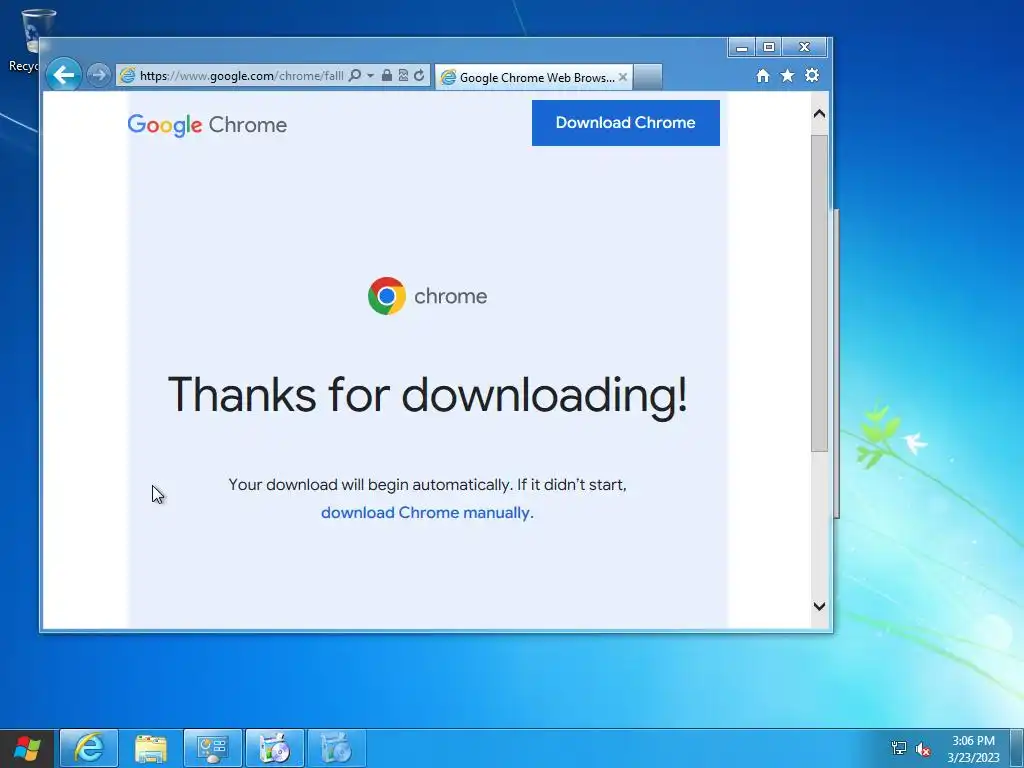The width and height of the screenshot is (1024, 768).
Task: Click the download Chrome manually link
Action: tap(425, 513)
